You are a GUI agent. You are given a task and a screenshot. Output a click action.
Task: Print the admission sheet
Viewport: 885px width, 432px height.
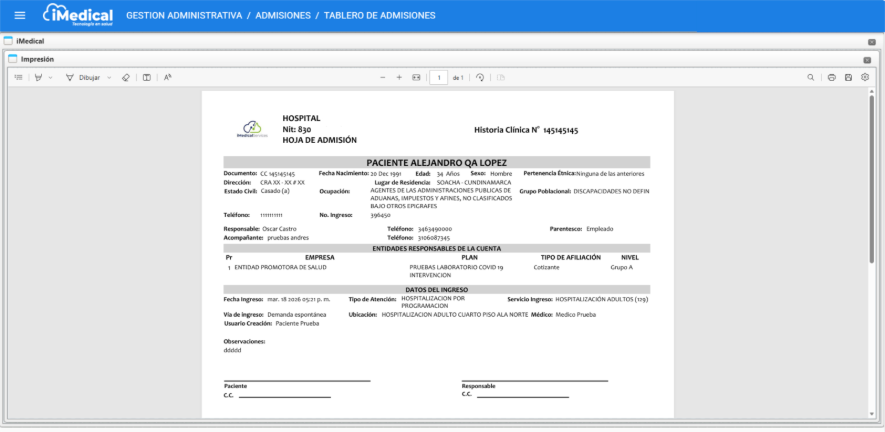pos(832,77)
